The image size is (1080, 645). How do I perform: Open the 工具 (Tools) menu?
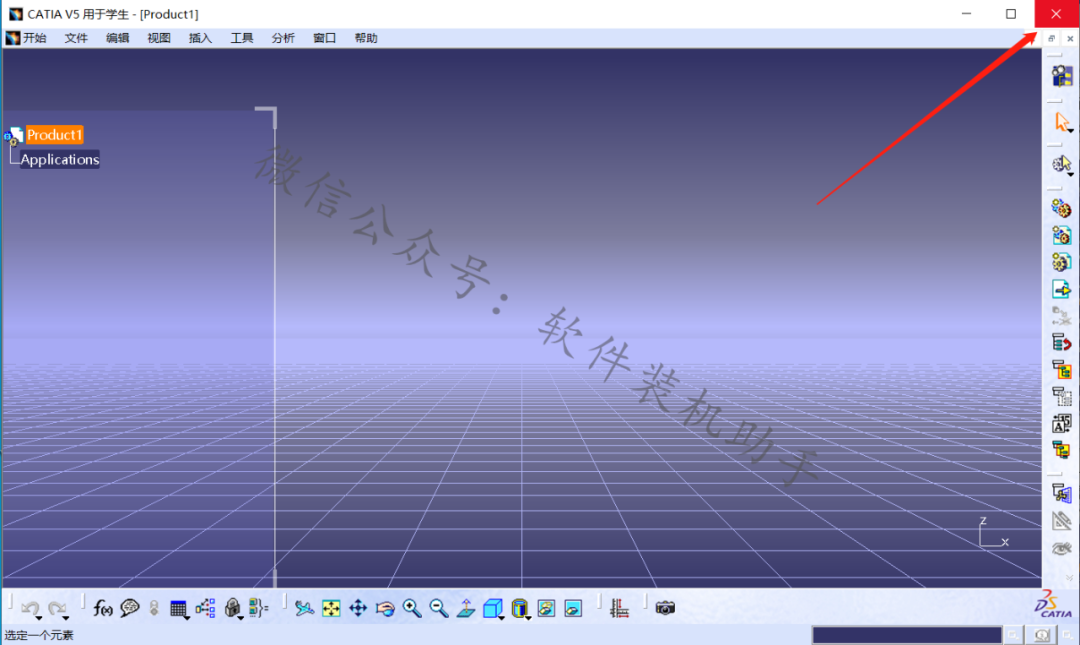pyautogui.click(x=242, y=38)
